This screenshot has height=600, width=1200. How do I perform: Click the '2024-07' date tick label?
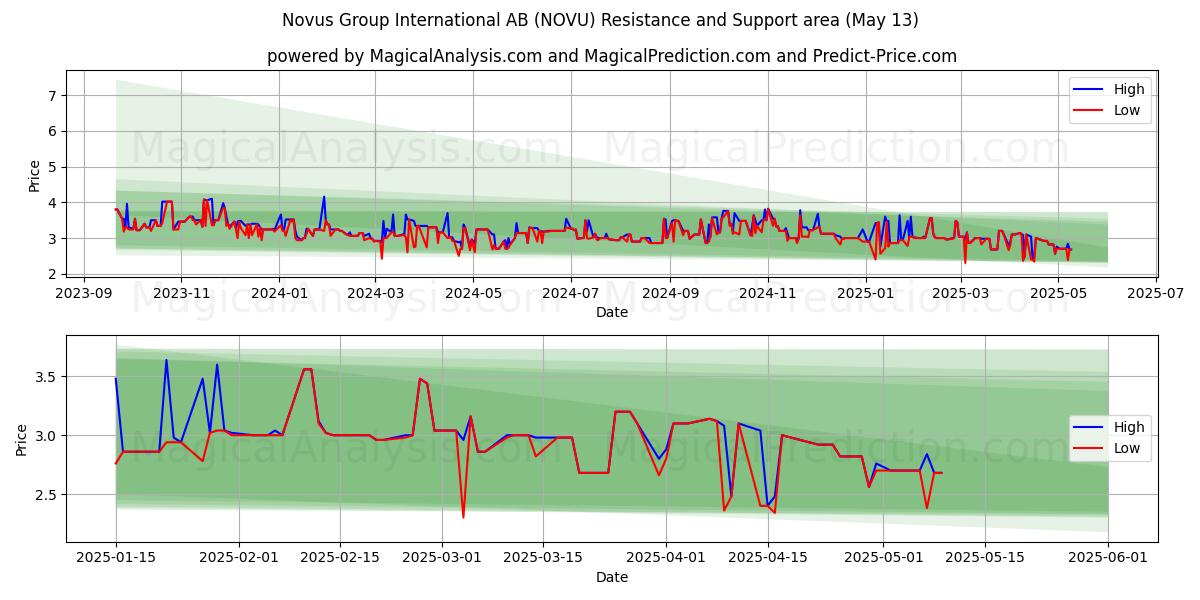coord(571,293)
